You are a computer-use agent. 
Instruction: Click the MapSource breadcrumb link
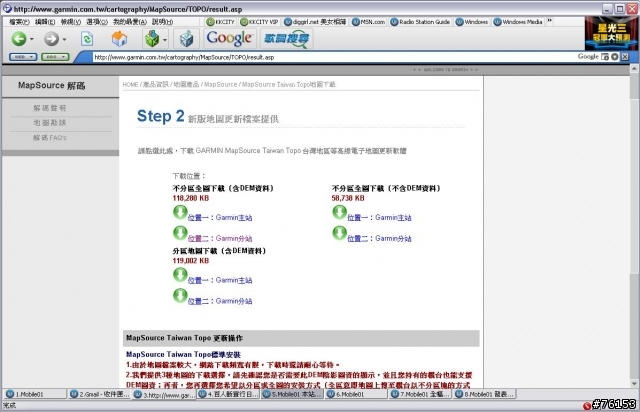[220, 85]
